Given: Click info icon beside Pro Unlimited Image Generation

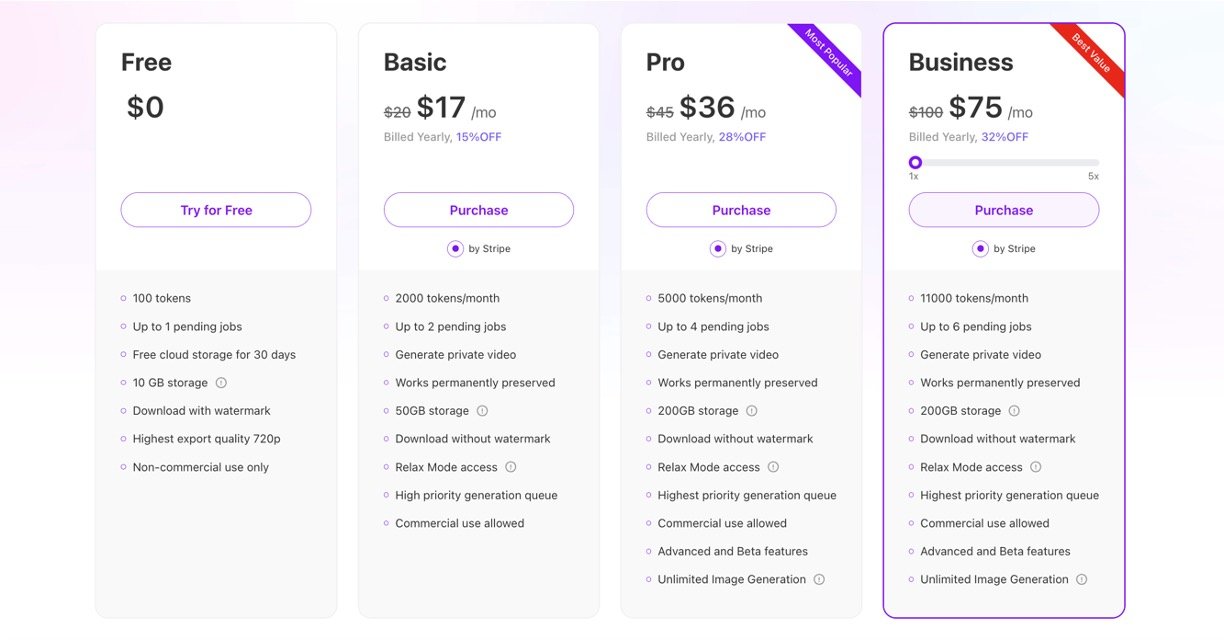Looking at the screenshot, I should 819,579.
